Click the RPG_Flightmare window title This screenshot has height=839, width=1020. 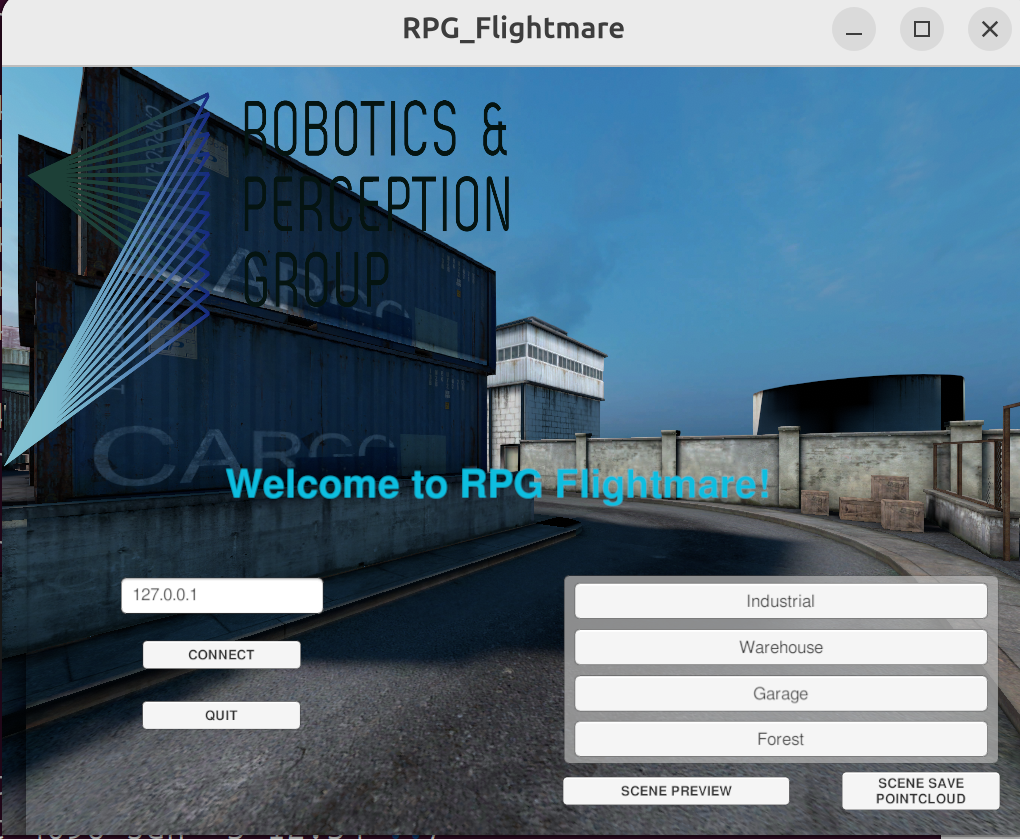tap(513, 28)
